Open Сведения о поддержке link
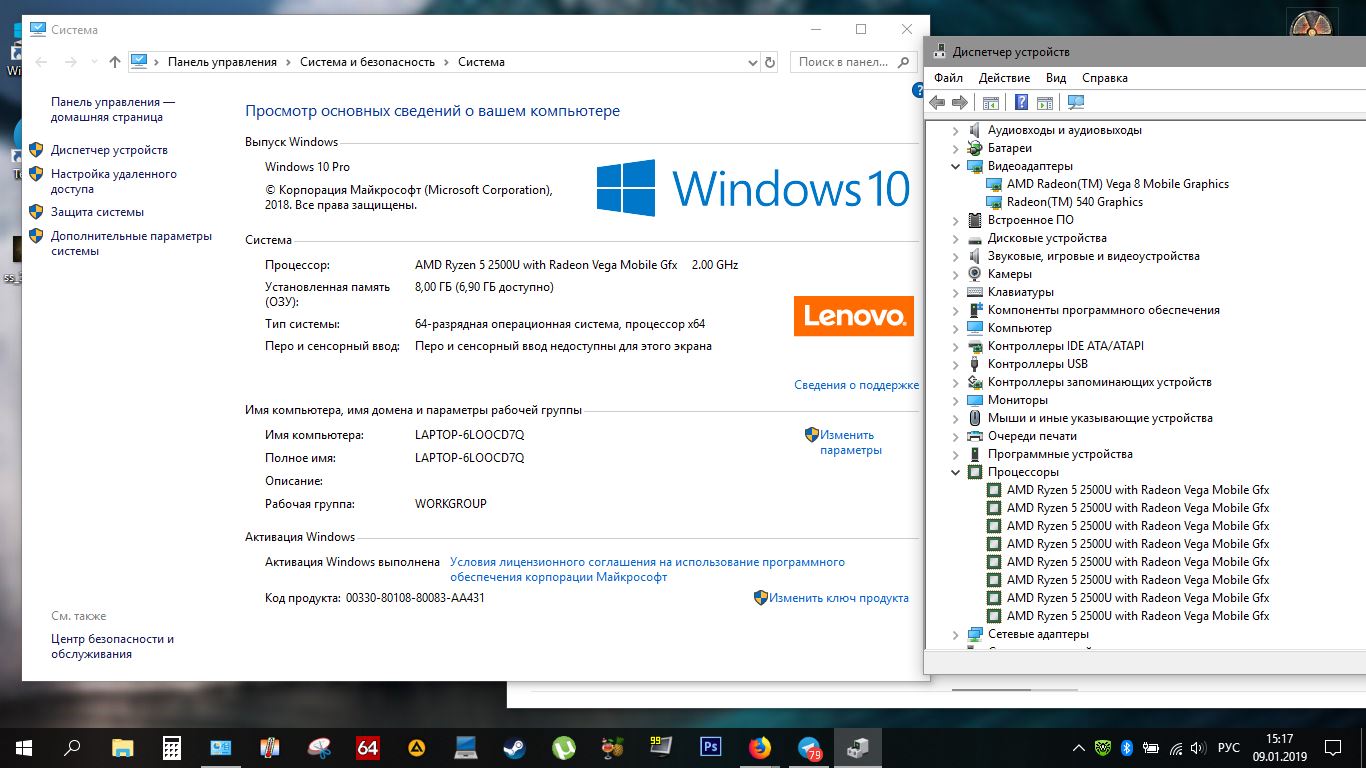This screenshot has height=768, width=1366. click(856, 385)
